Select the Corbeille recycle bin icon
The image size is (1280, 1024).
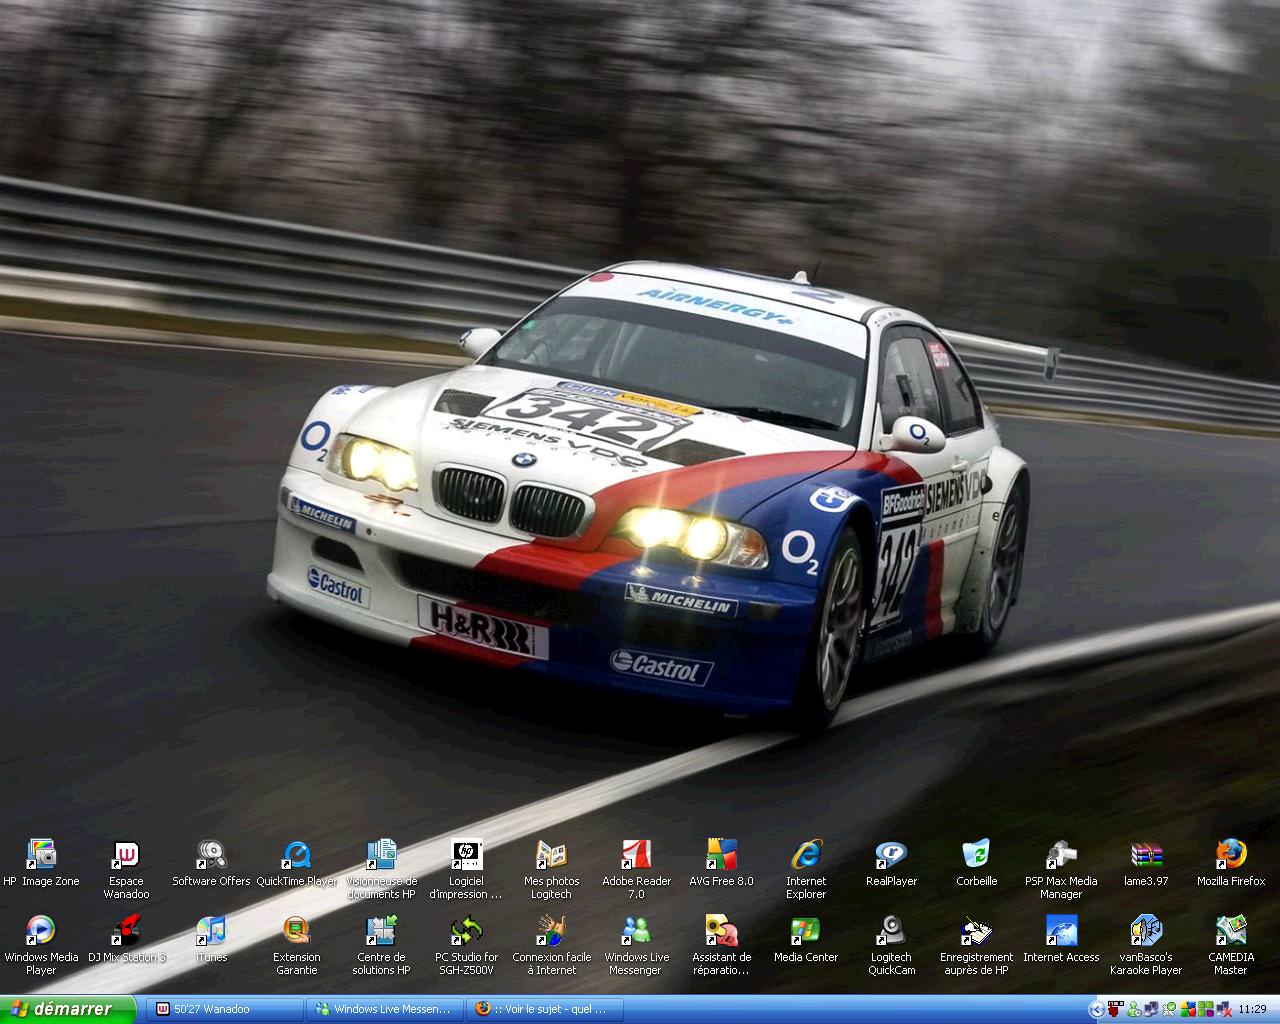click(976, 863)
